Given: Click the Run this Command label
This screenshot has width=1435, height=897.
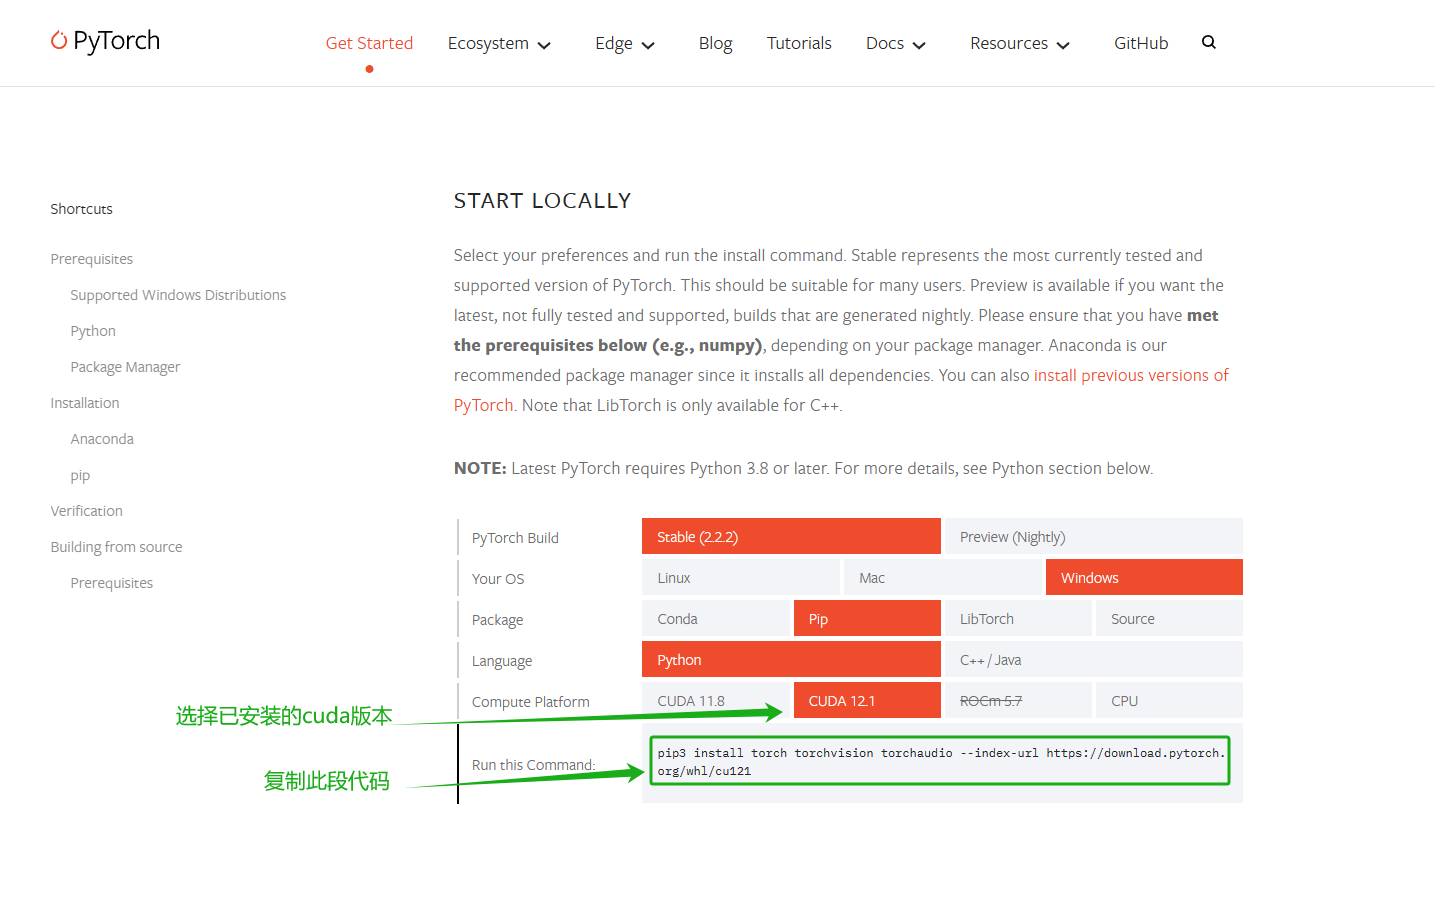Looking at the screenshot, I should (x=534, y=765).
